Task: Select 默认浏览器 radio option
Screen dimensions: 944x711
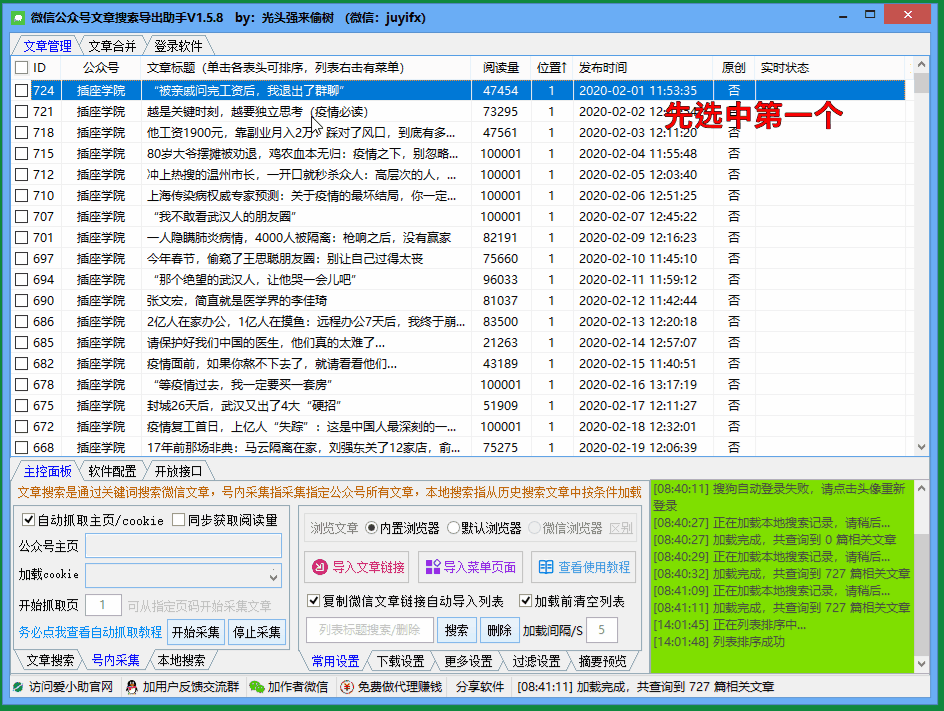Action: pos(453,528)
